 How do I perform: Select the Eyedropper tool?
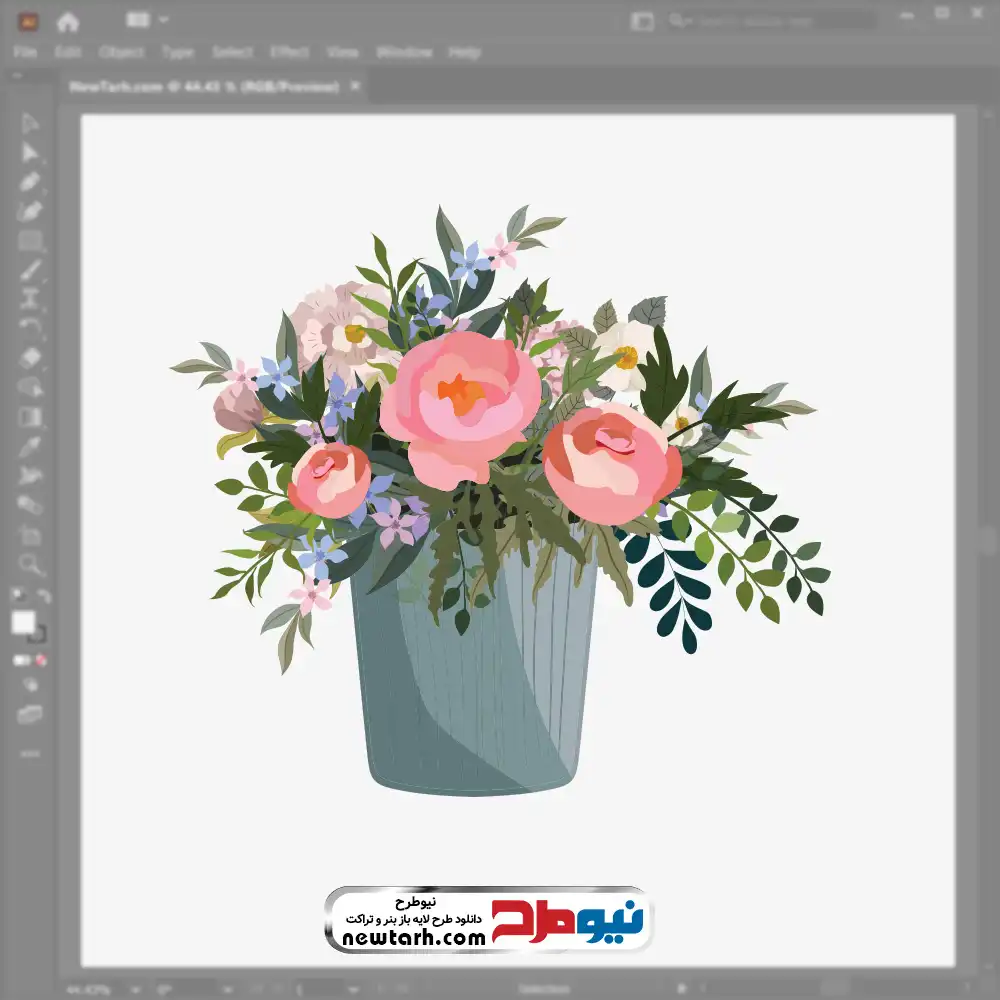[30, 446]
